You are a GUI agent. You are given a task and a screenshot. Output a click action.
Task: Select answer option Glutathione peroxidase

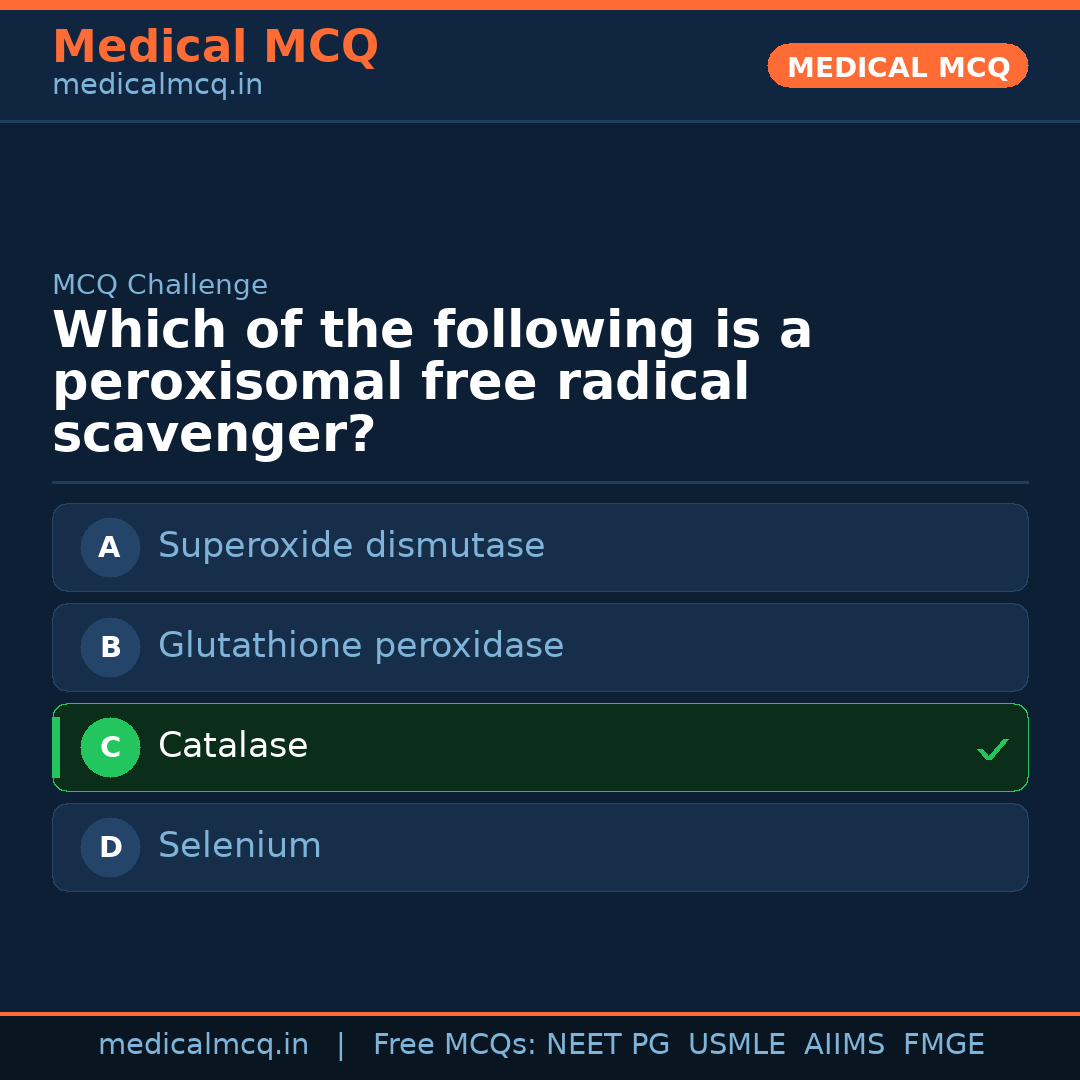pos(540,647)
